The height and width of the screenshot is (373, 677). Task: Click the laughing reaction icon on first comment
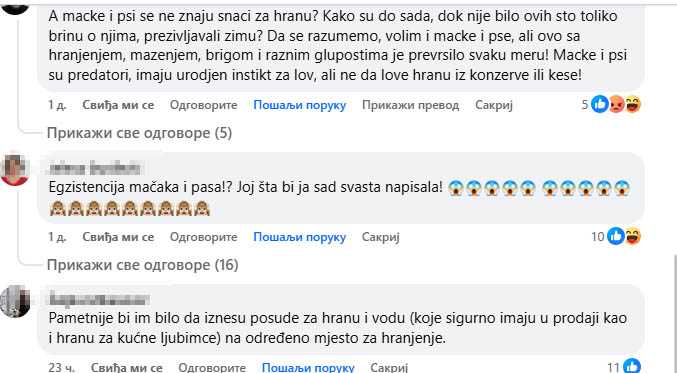[x=633, y=104]
